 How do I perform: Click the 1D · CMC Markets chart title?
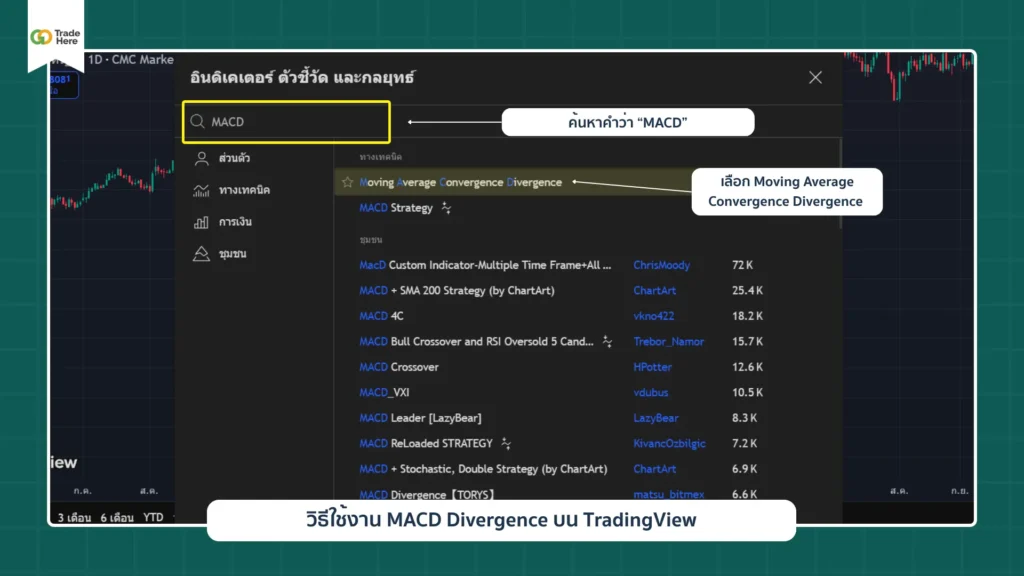[x=131, y=59]
